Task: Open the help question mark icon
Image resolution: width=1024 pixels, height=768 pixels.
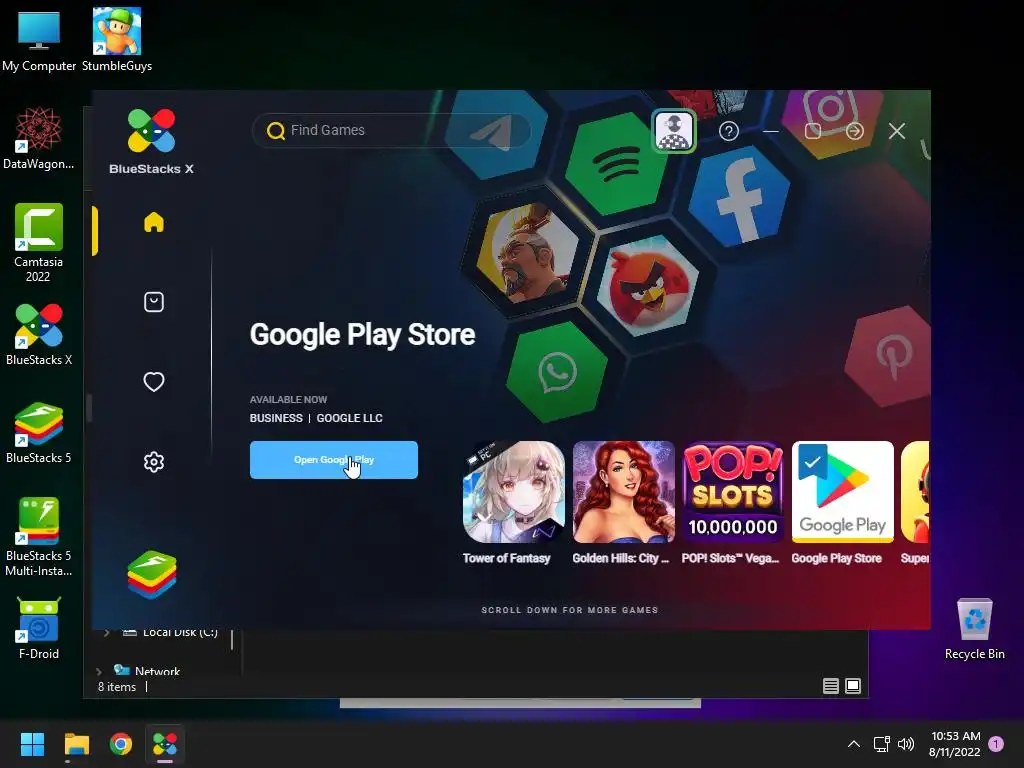Action: (729, 131)
